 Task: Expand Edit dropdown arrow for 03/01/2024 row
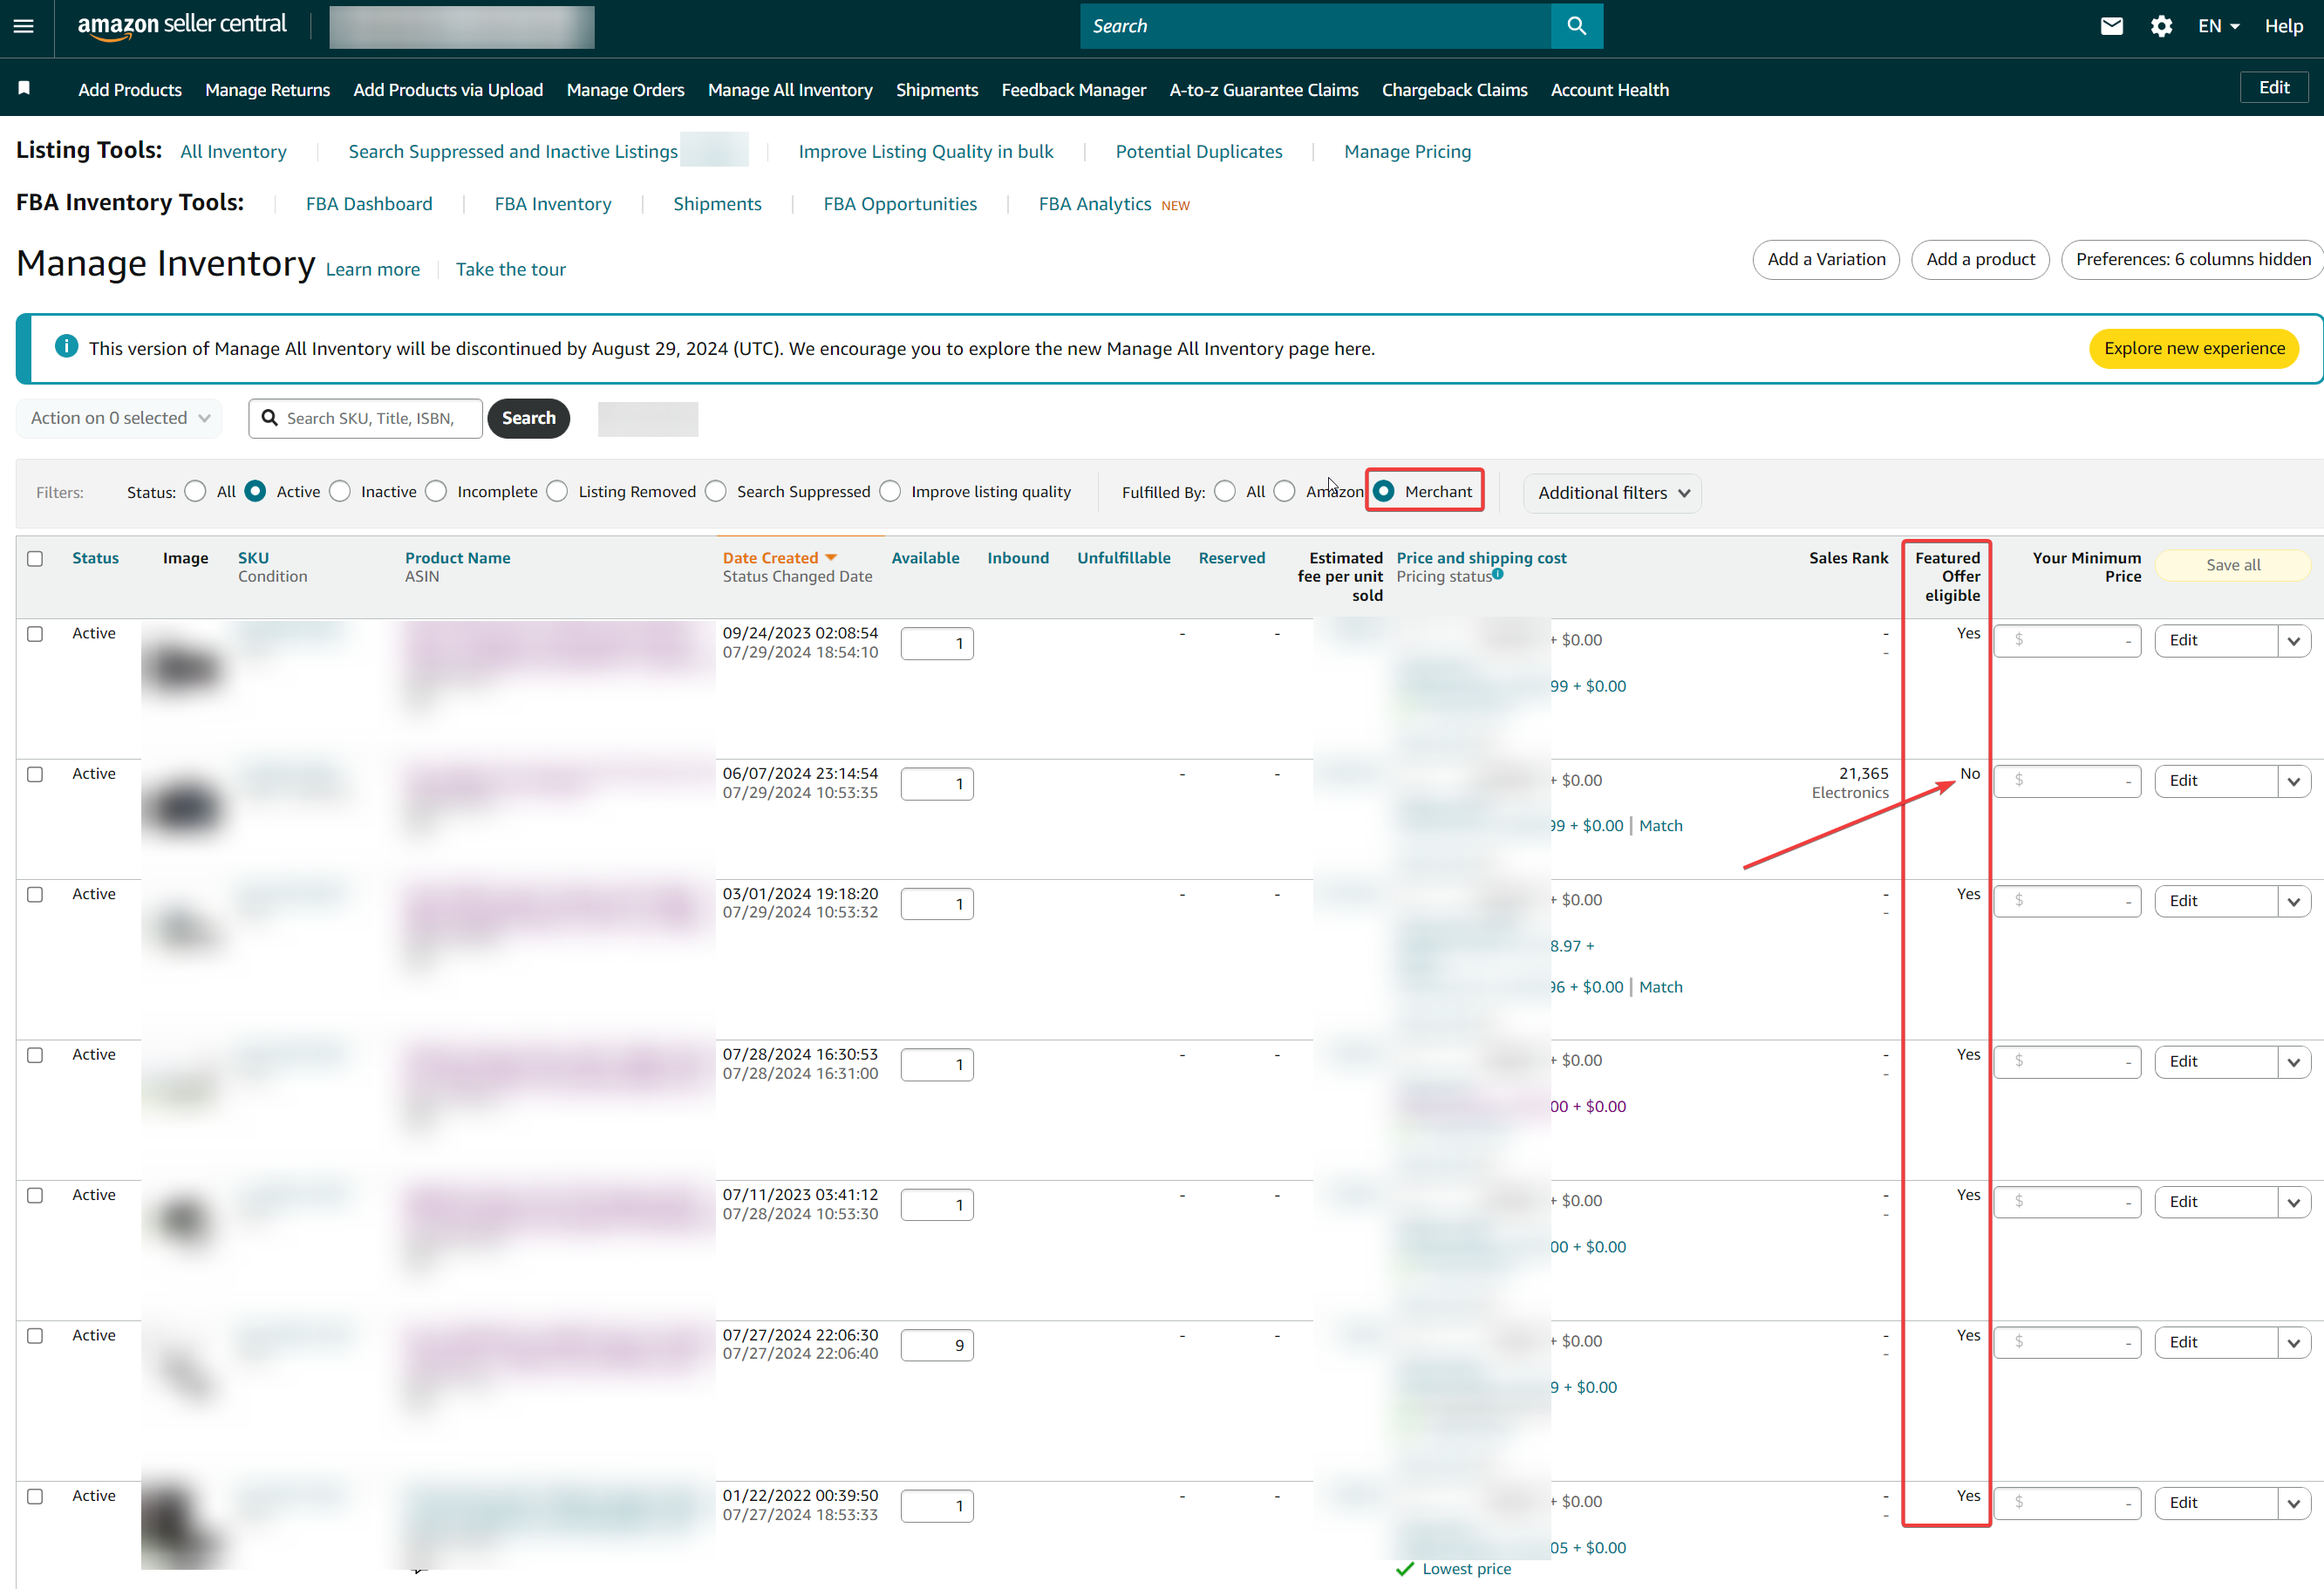click(2294, 901)
